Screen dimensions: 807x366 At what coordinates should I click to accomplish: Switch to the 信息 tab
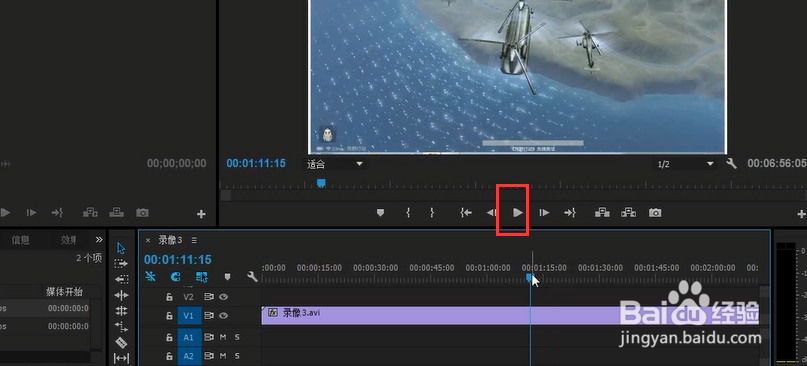point(21,240)
